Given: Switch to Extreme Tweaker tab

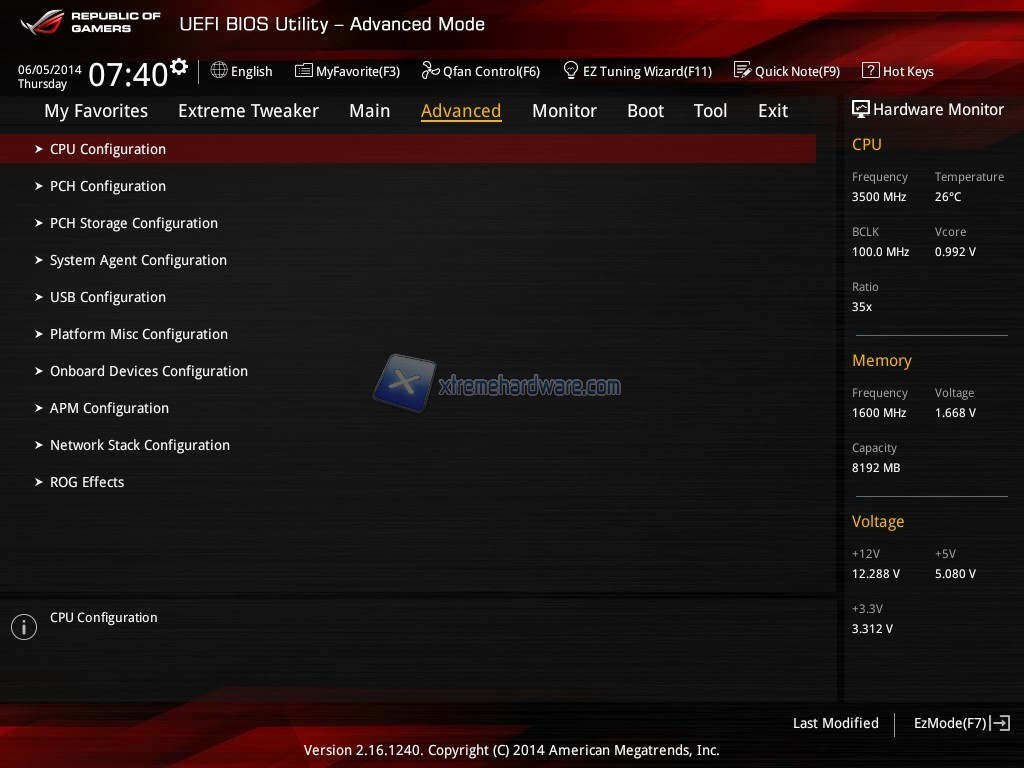Looking at the screenshot, I should [248, 111].
